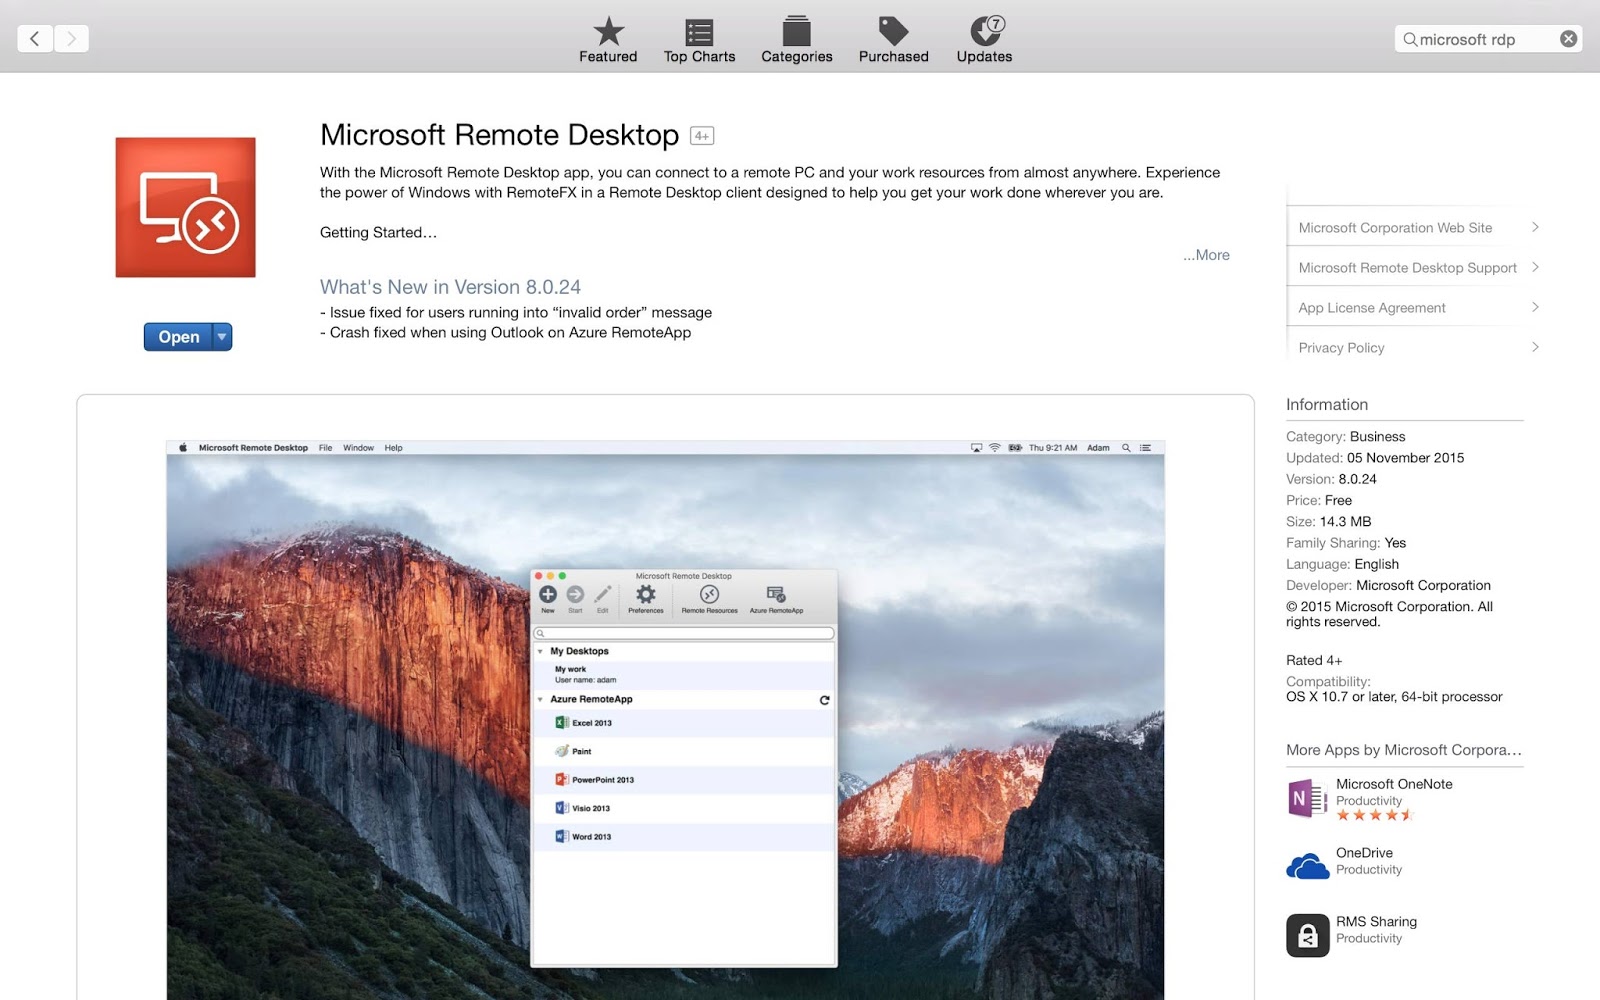
Task: Click the OneNote app icon
Action: [1307, 798]
